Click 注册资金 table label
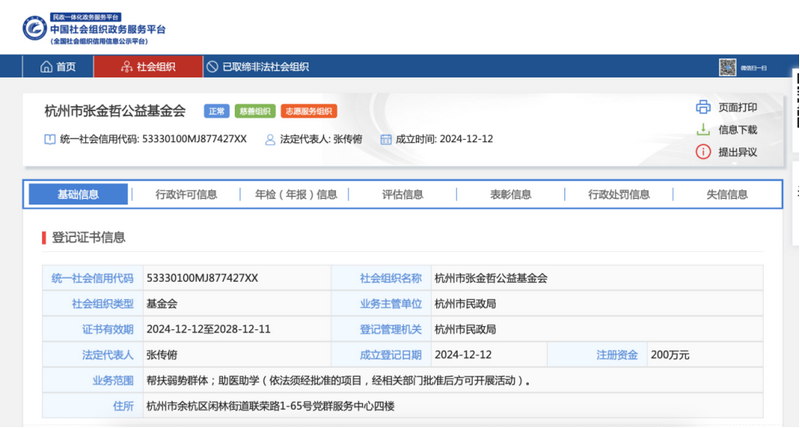 click(617, 355)
